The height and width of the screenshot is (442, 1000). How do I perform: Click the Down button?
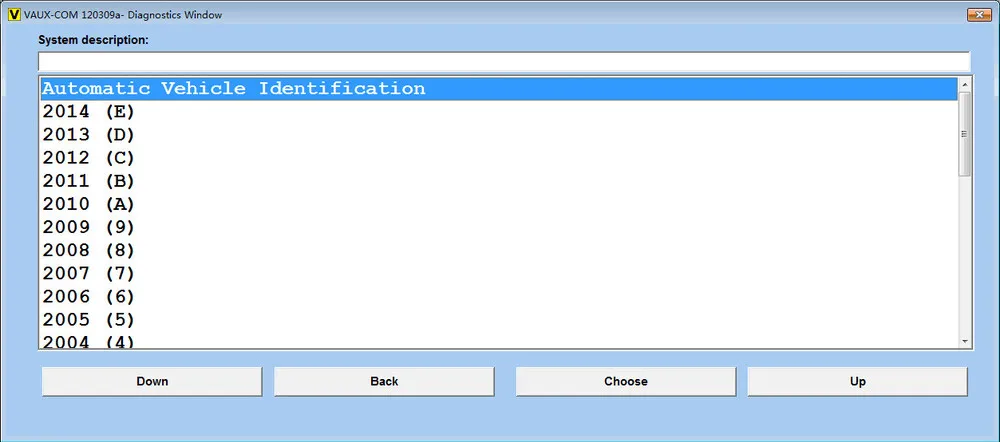[x=152, y=381]
